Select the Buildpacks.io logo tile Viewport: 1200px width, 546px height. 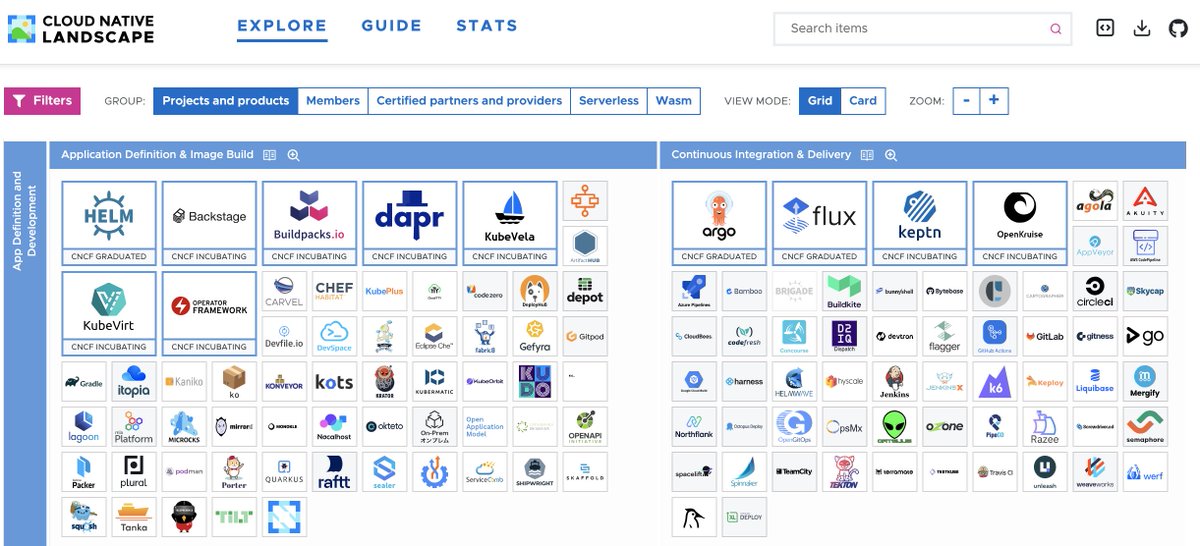[x=309, y=222]
